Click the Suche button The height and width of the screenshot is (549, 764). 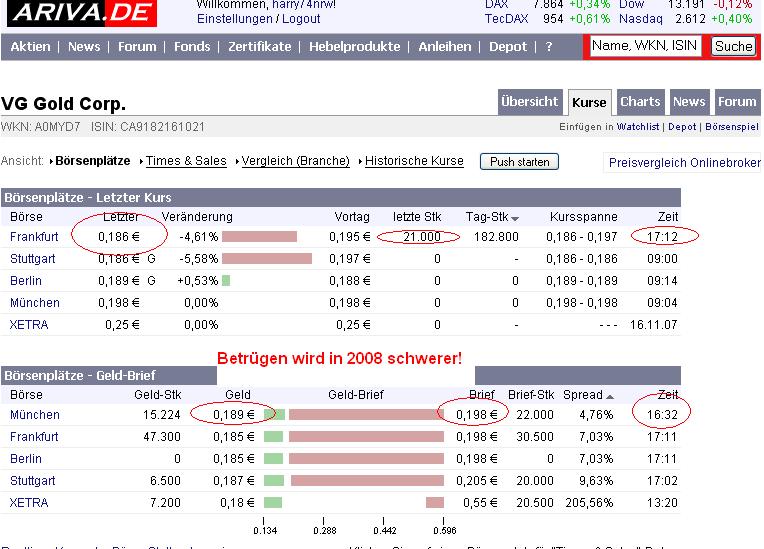point(733,46)
